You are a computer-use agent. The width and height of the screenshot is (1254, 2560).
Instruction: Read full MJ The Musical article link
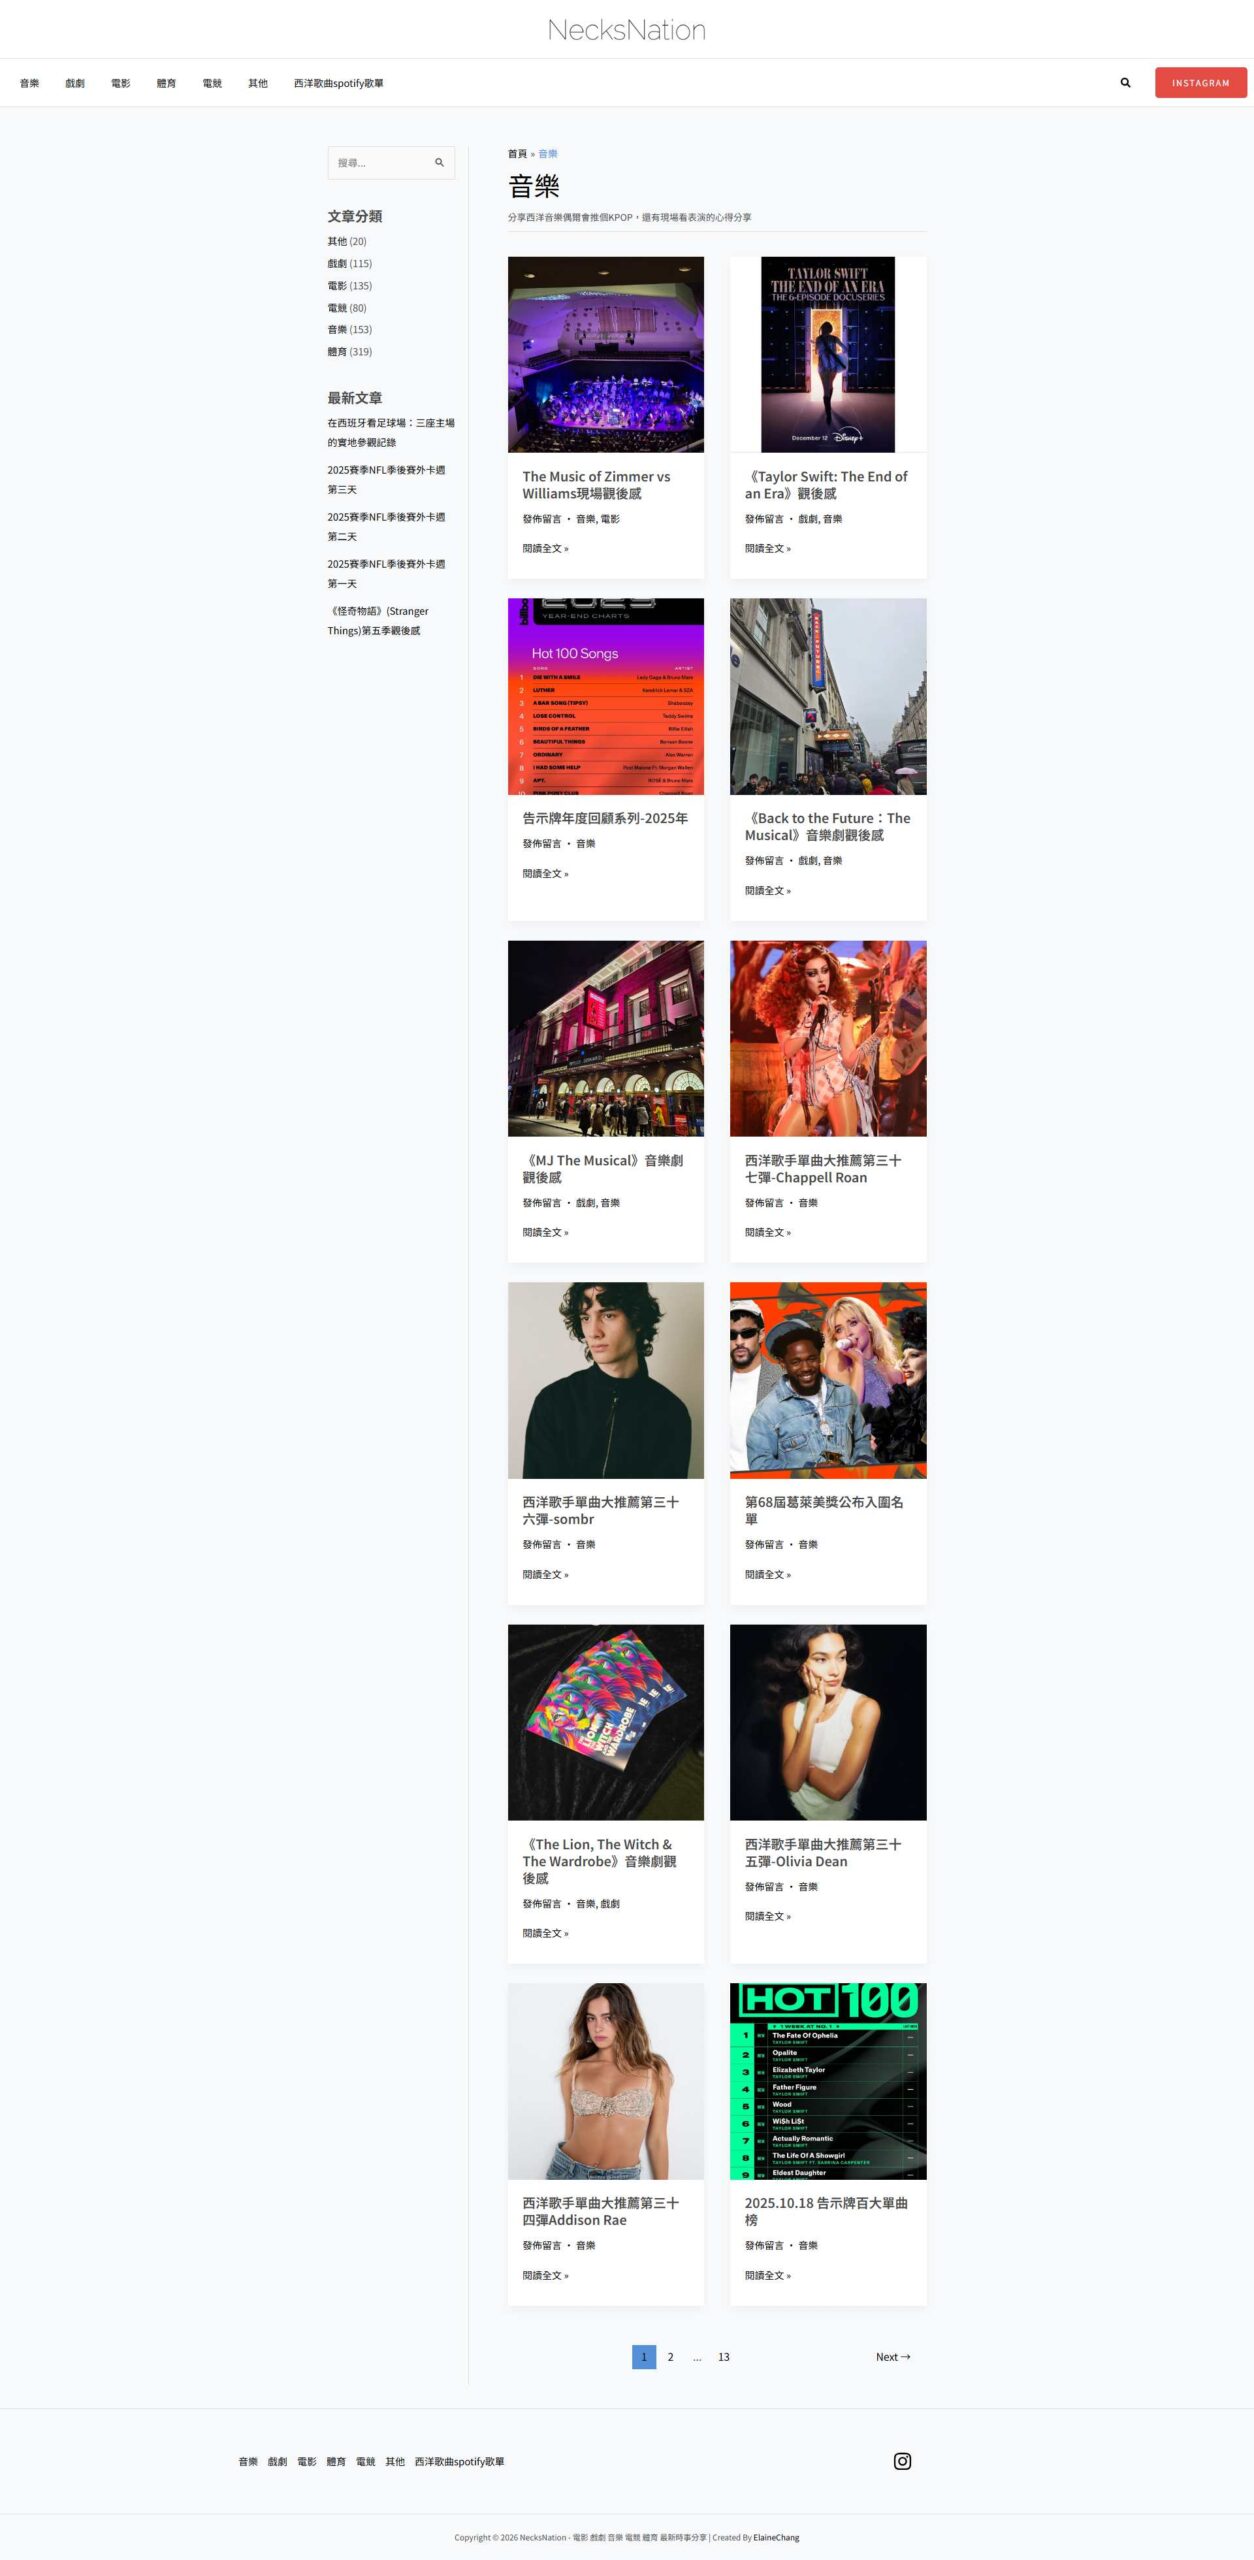coord(545,1232)
